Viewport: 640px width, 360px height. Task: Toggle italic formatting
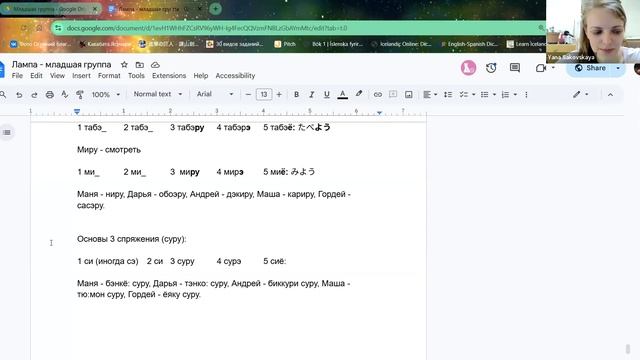pyautogui.click(x=311, y=95)
